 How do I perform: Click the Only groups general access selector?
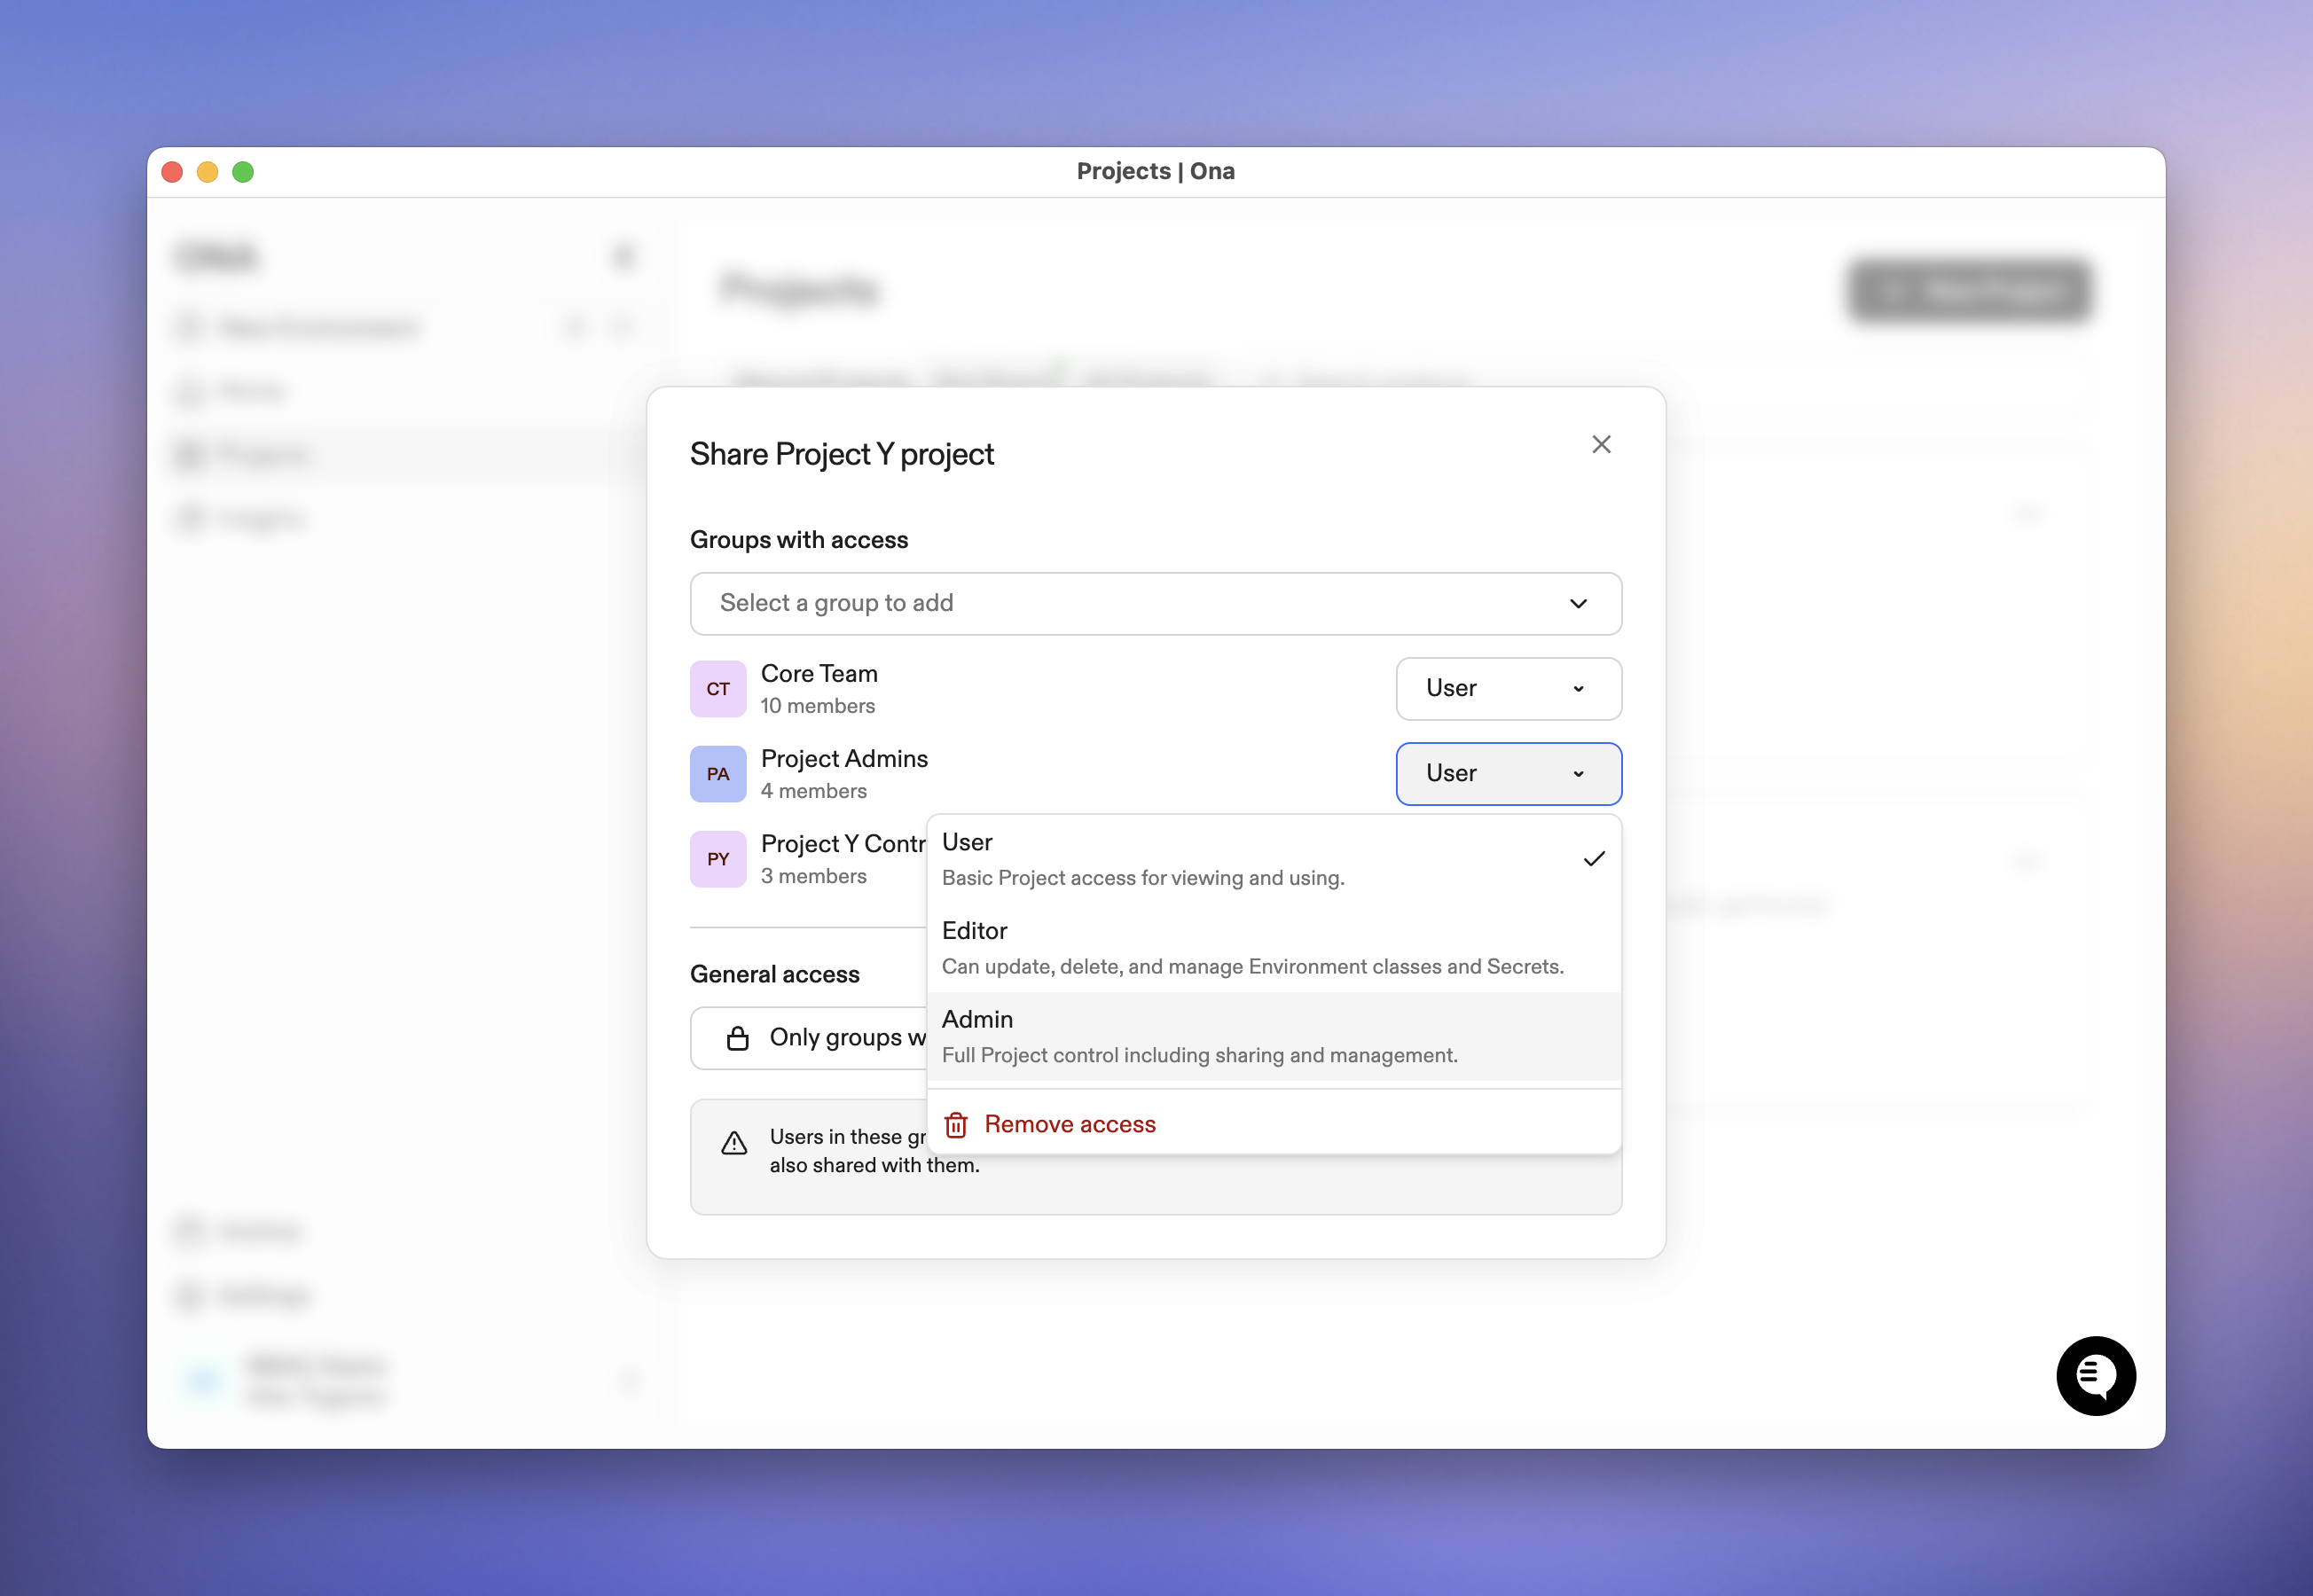(830, 1038)
